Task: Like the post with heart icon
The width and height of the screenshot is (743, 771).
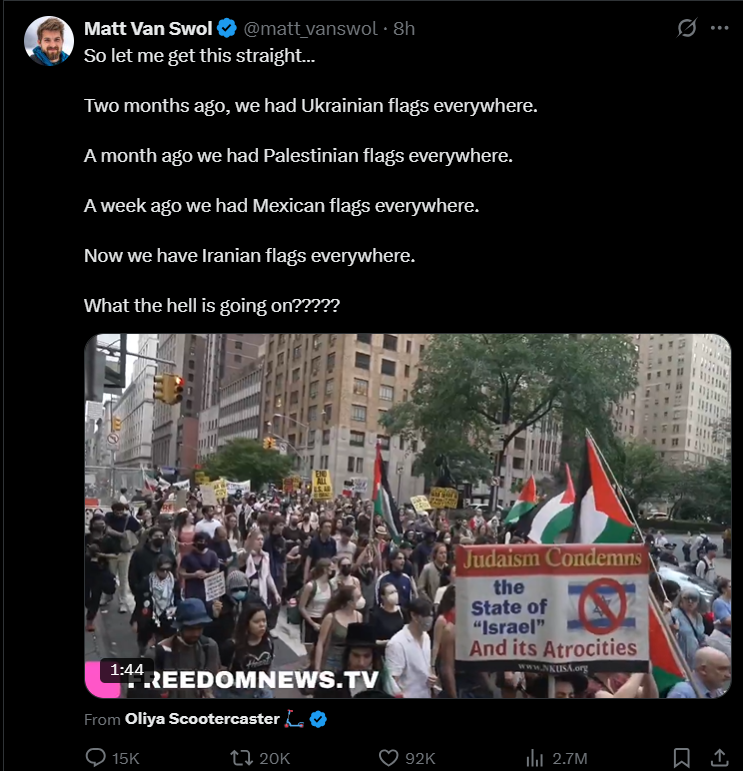Action: pyautogui.click(x=388, y=758)
